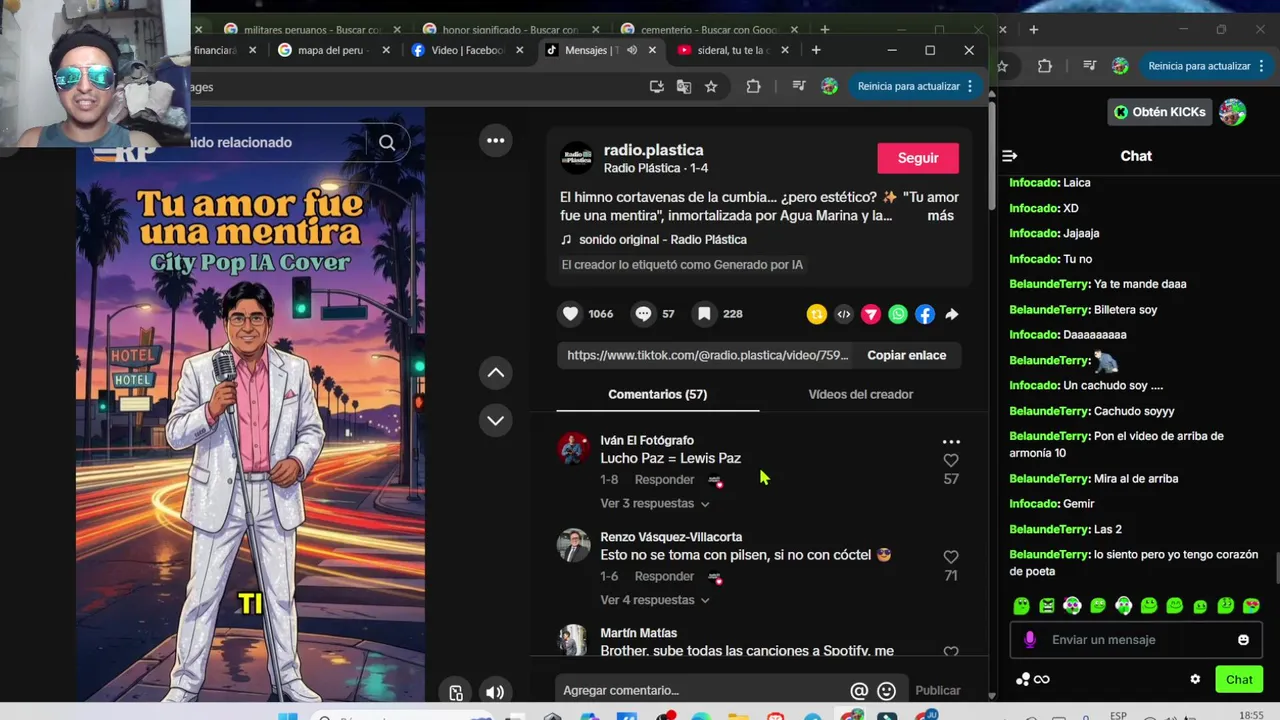Toggle the video sound speaker icon

coord(495,692)
